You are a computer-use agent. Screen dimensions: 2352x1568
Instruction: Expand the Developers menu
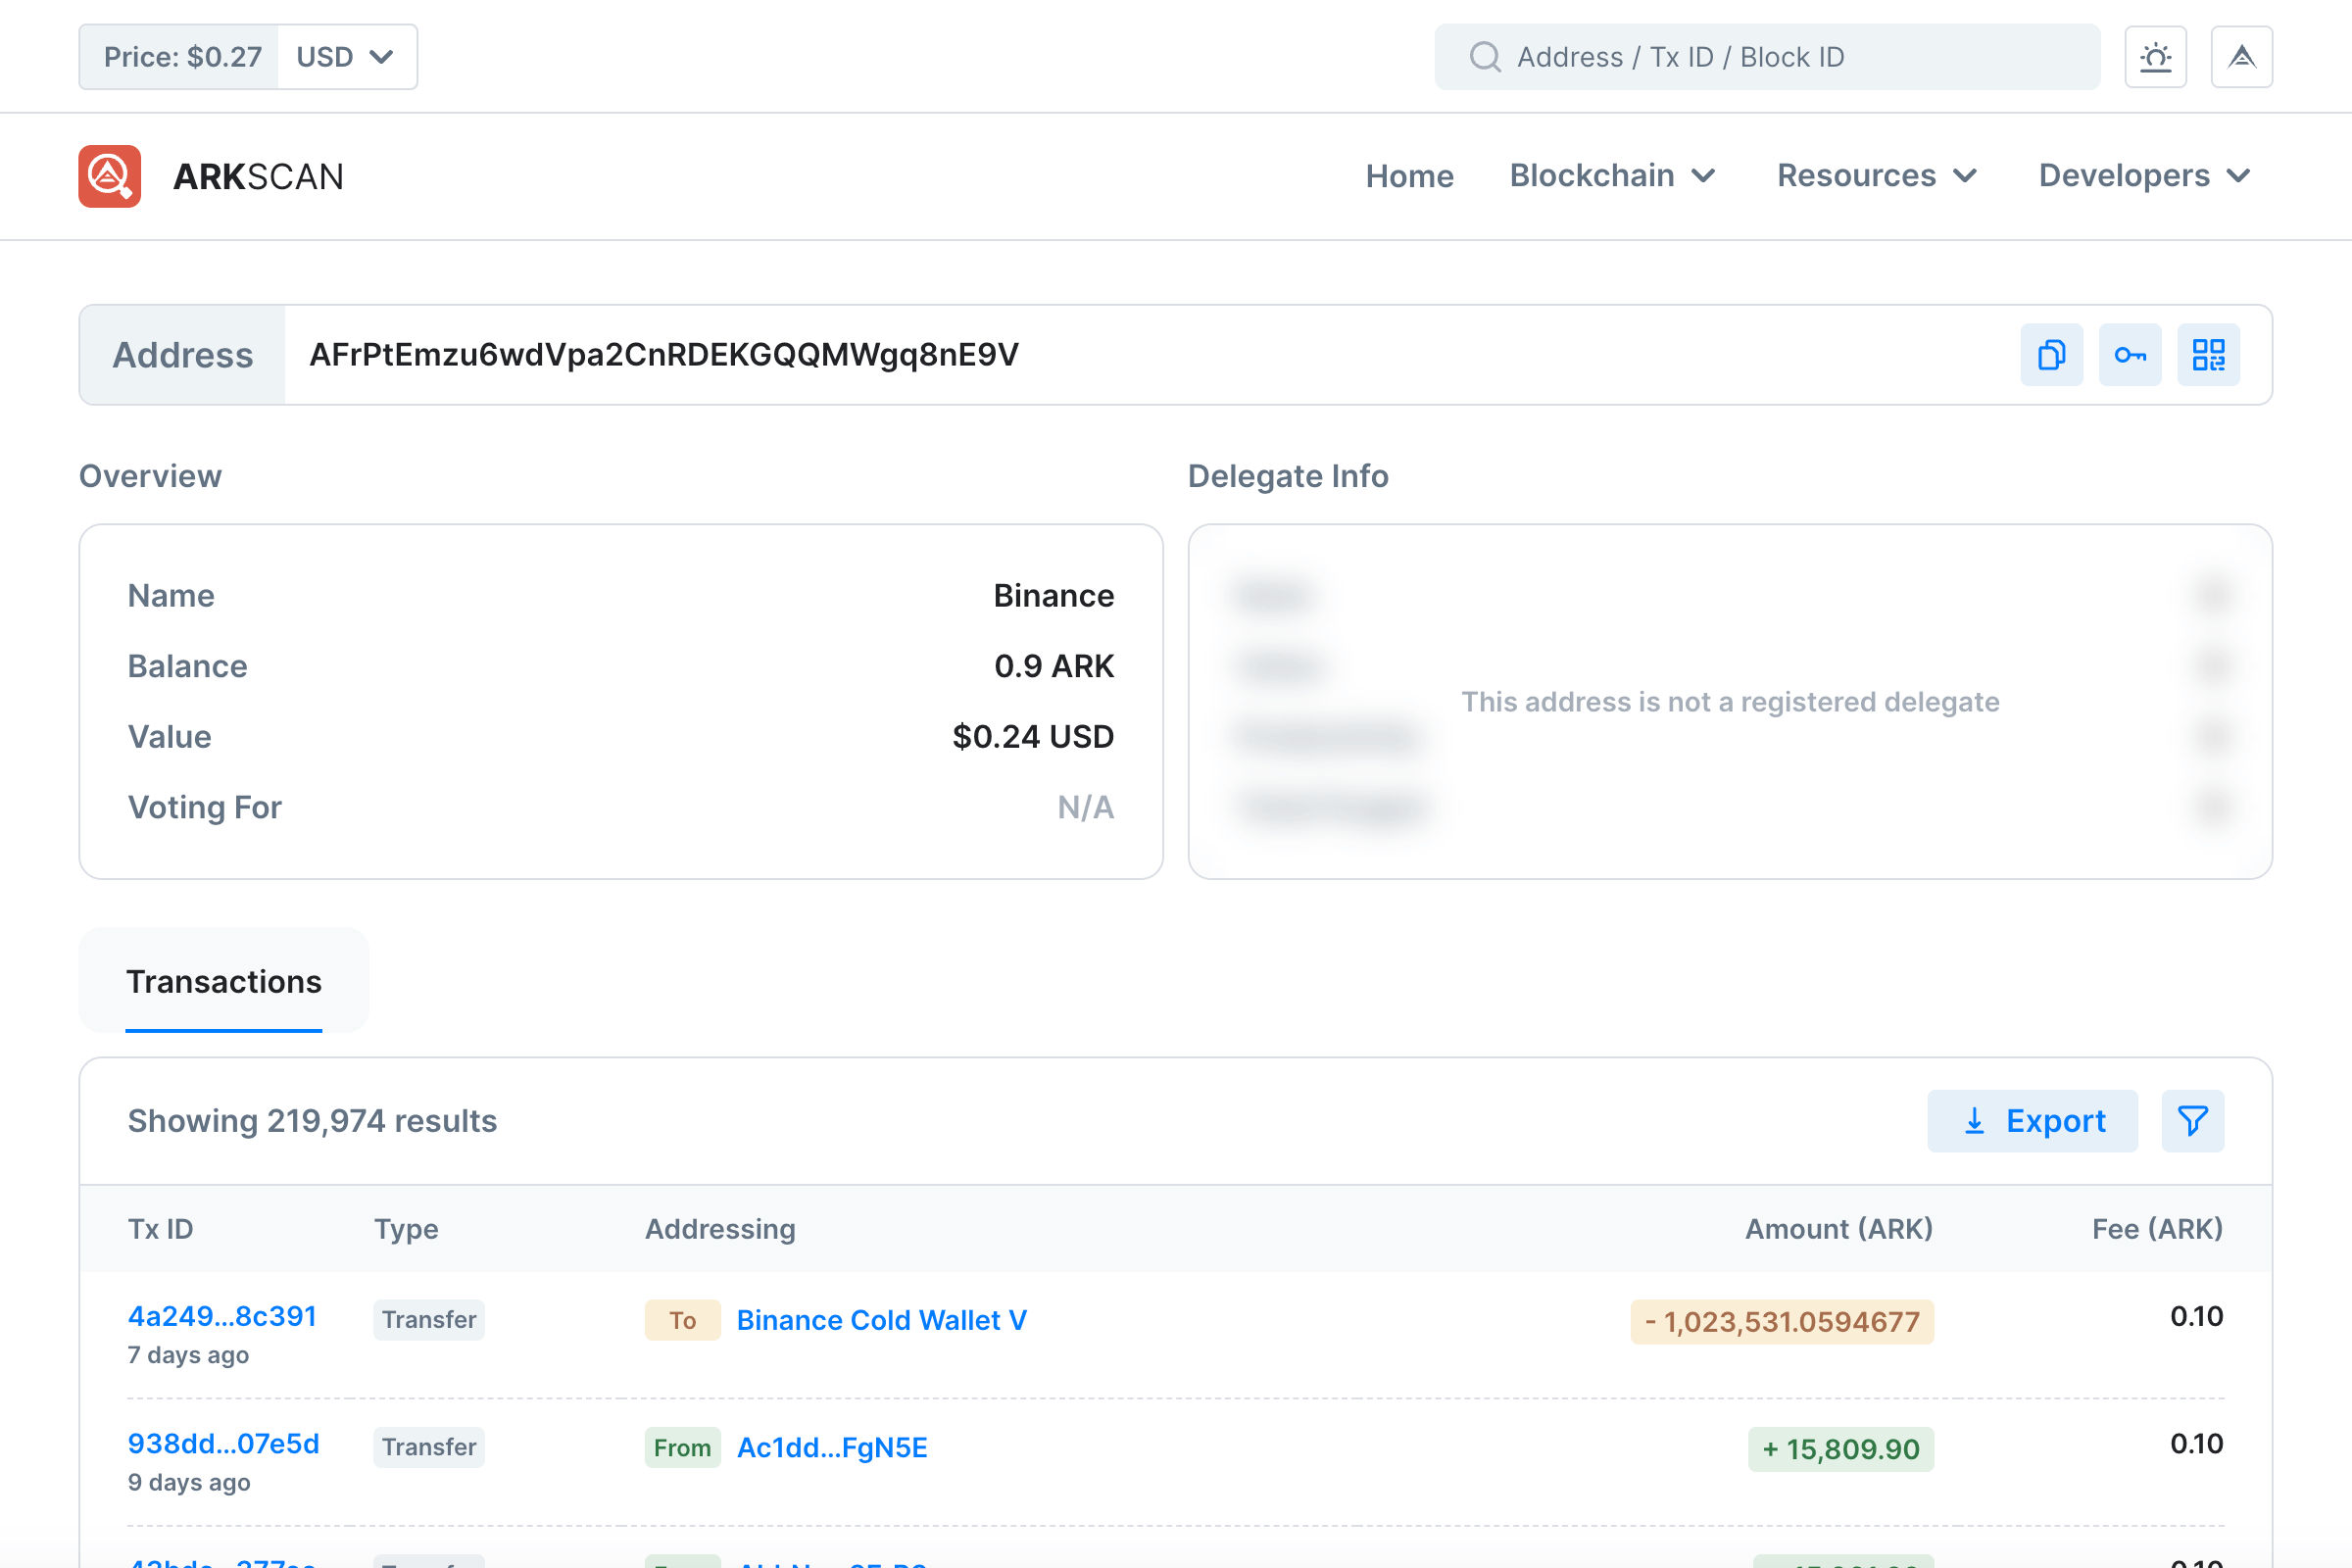click(2144, 176)
